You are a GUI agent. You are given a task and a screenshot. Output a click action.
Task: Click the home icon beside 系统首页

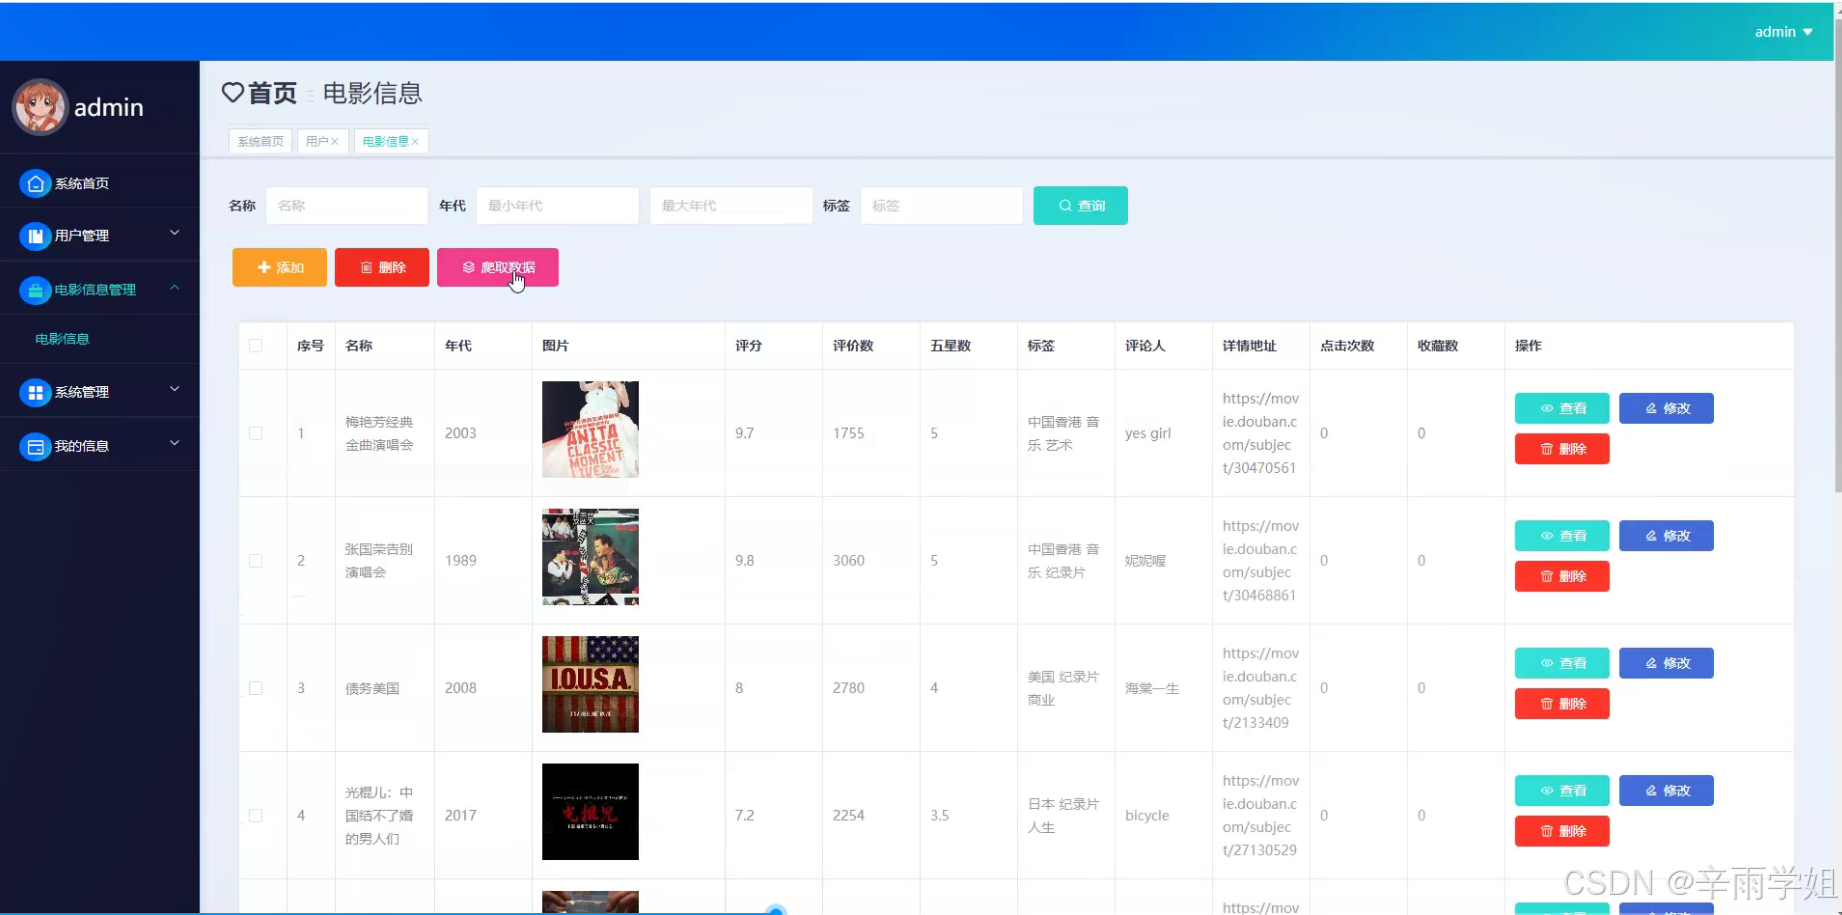(35, 183)
